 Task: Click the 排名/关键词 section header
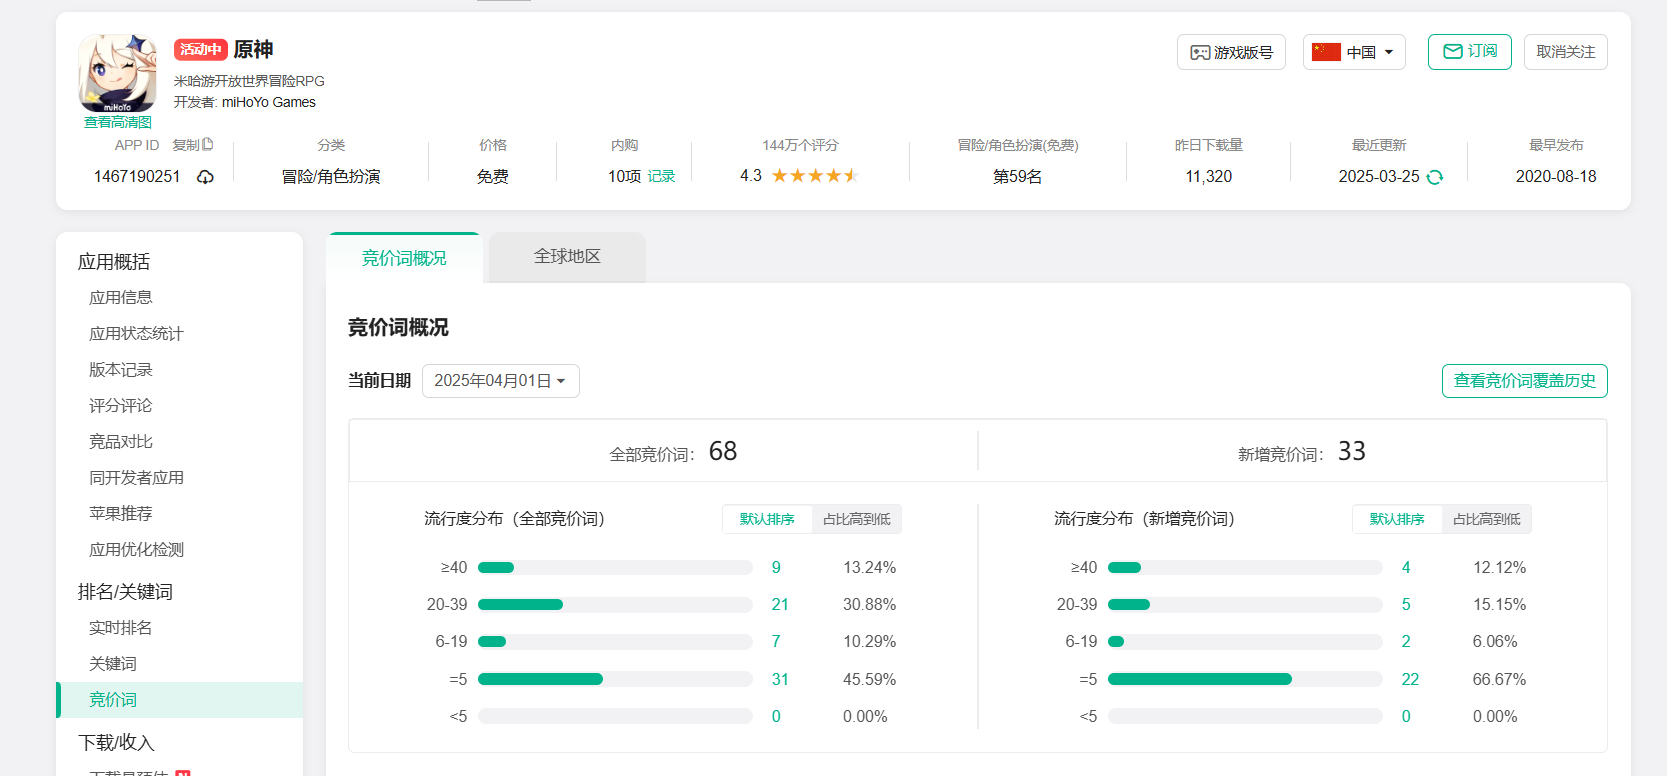(x=125, y=592)
